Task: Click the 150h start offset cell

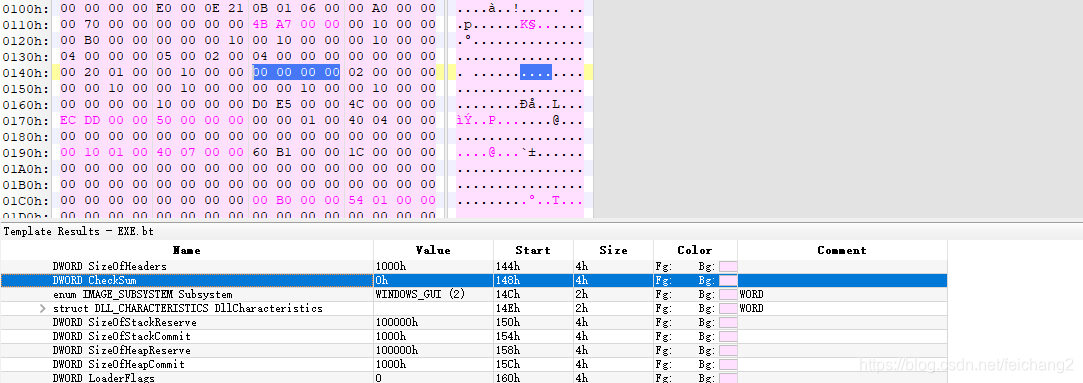Action: [x=533, y=322]
